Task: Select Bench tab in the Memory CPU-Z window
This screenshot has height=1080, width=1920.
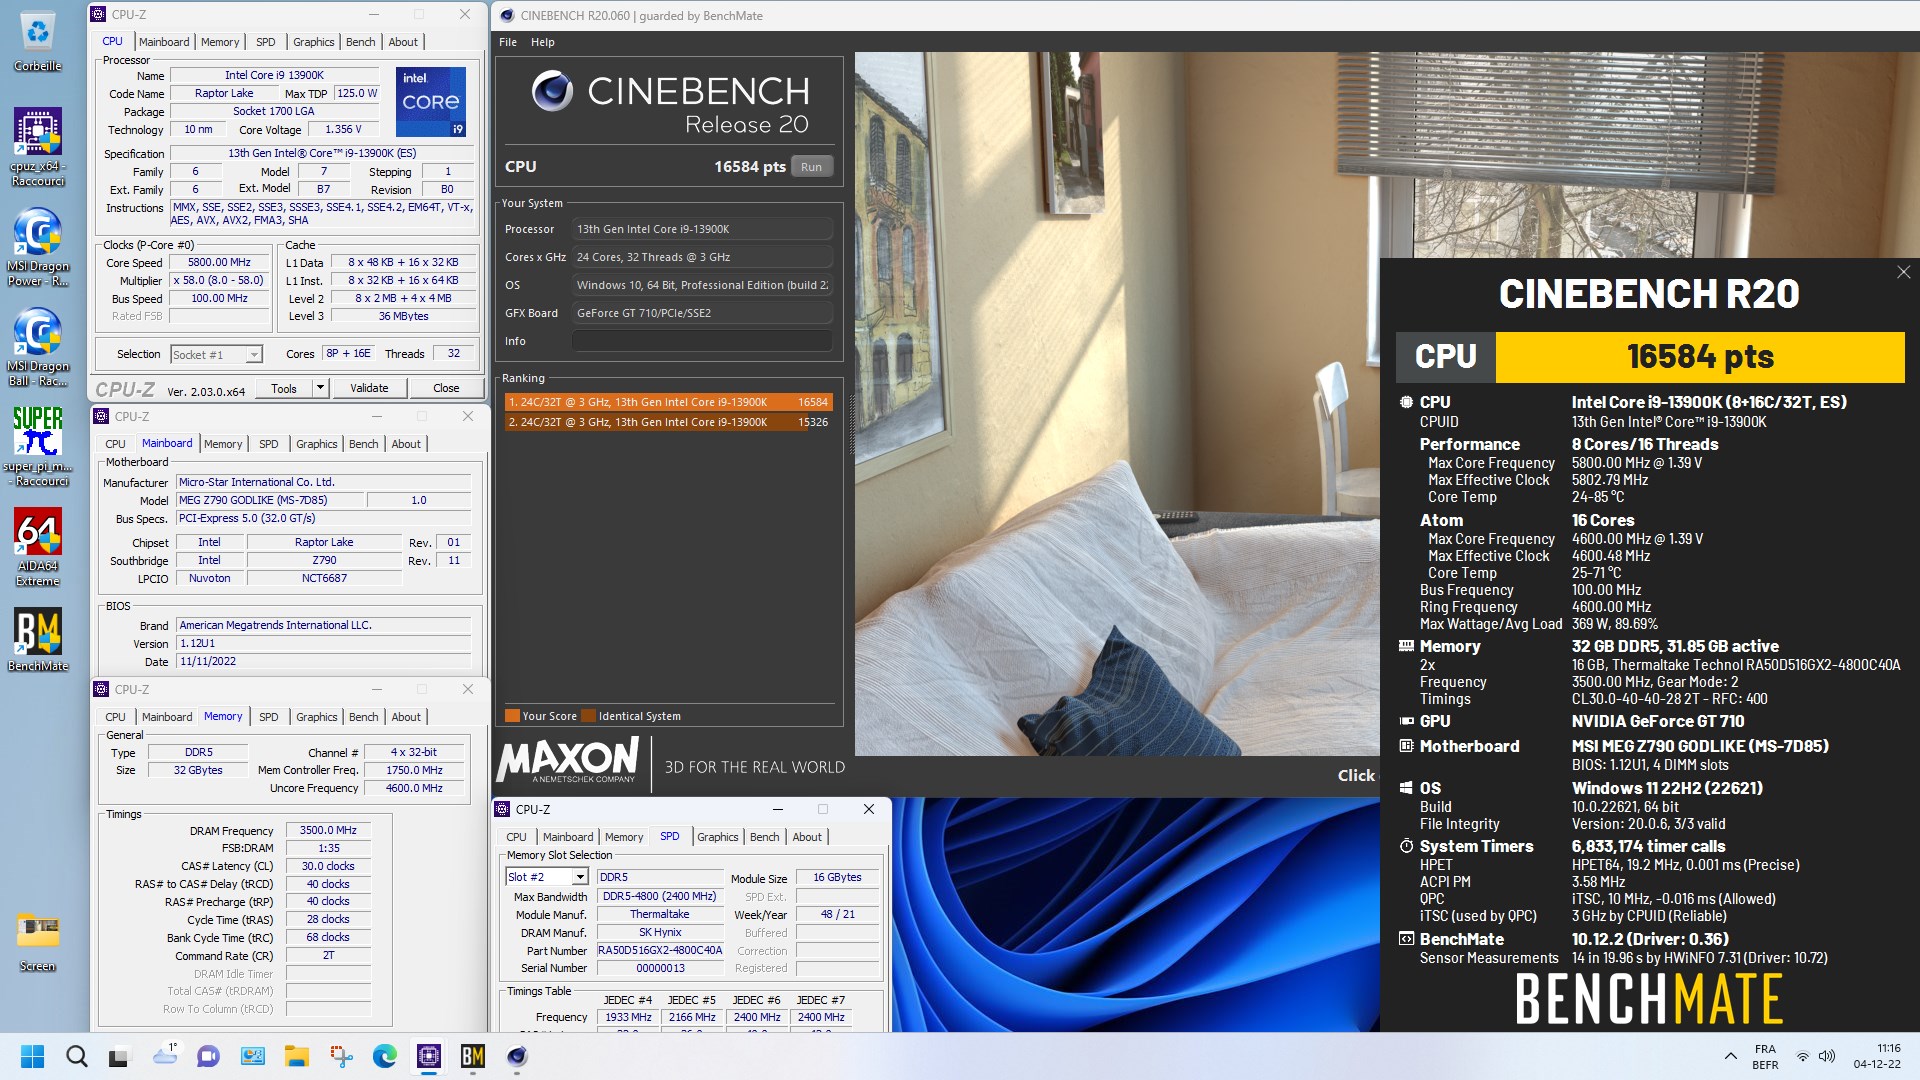Action: (363, 717)
